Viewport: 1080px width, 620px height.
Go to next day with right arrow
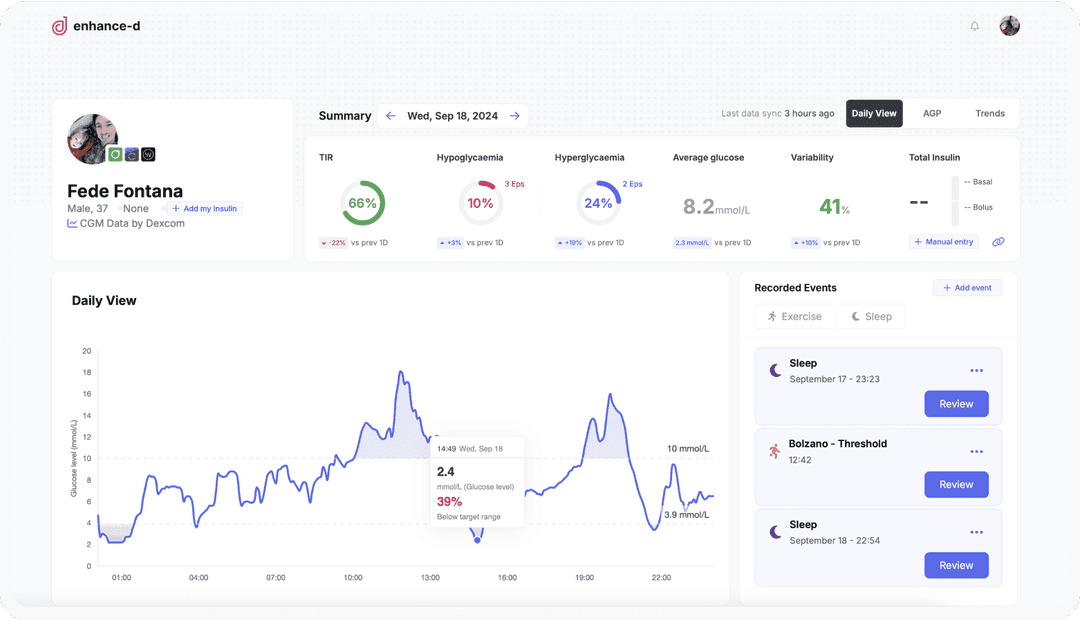515,116
